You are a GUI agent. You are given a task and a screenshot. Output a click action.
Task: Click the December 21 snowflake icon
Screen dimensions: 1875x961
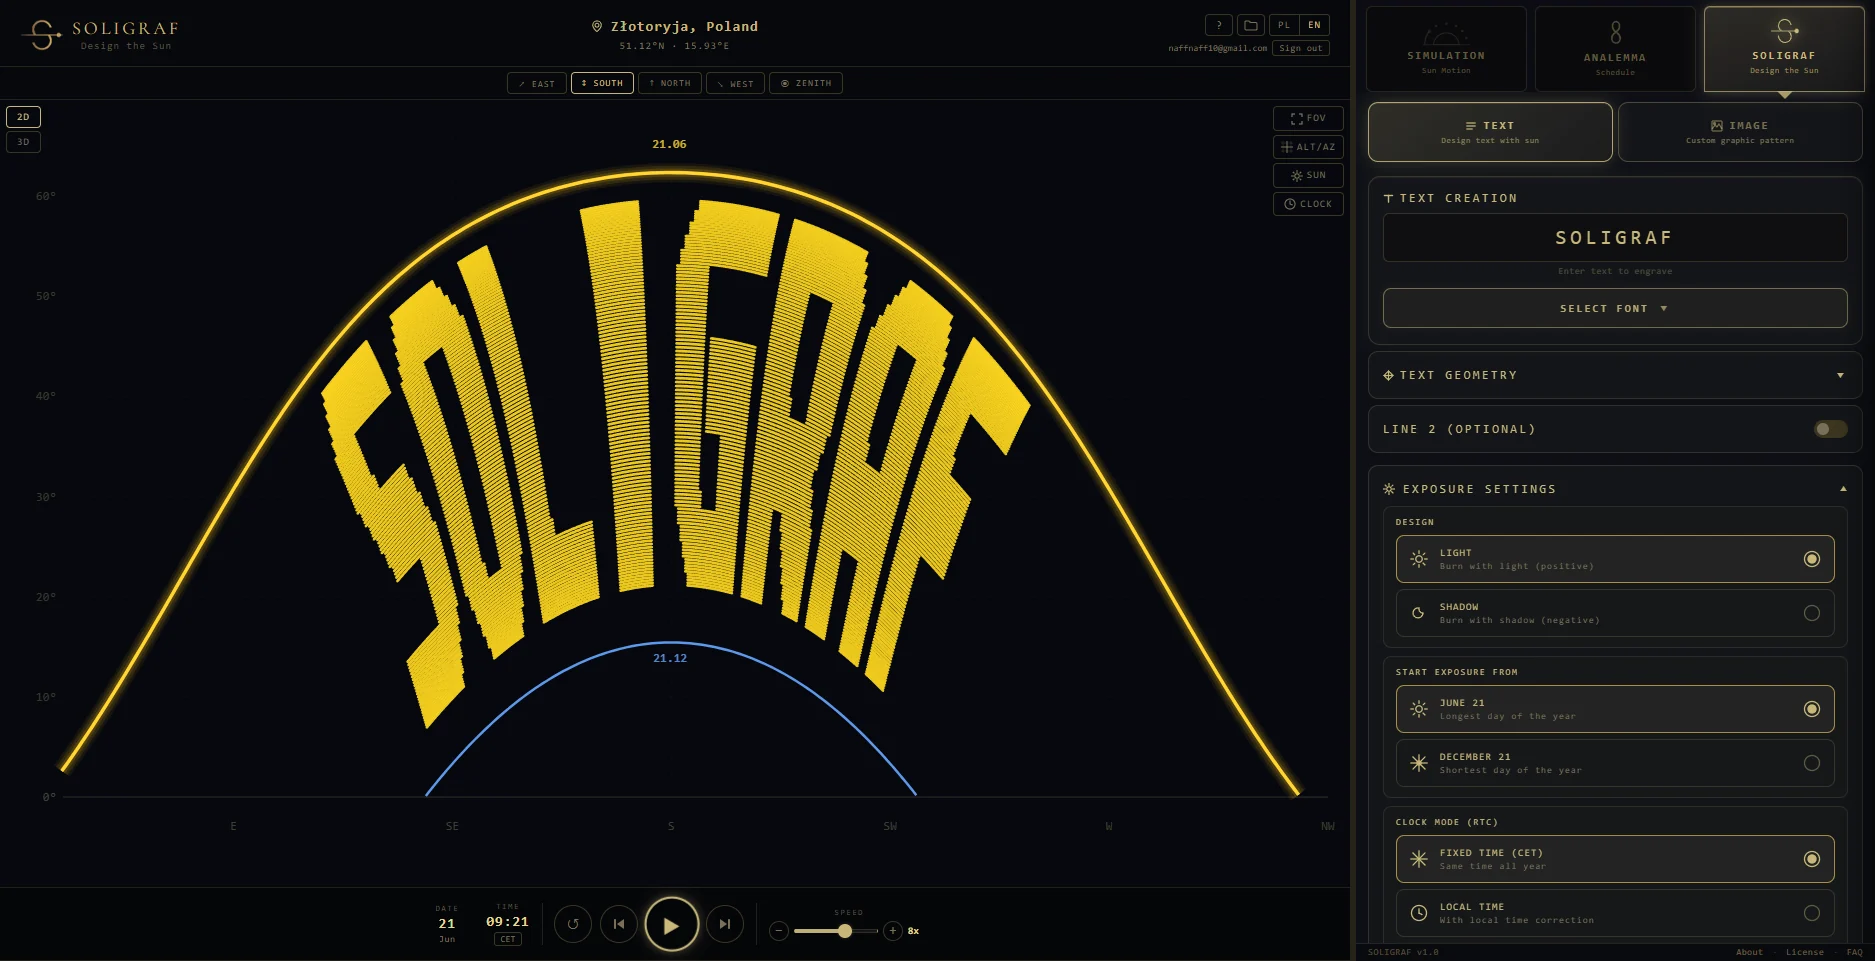pos(1419,763)
